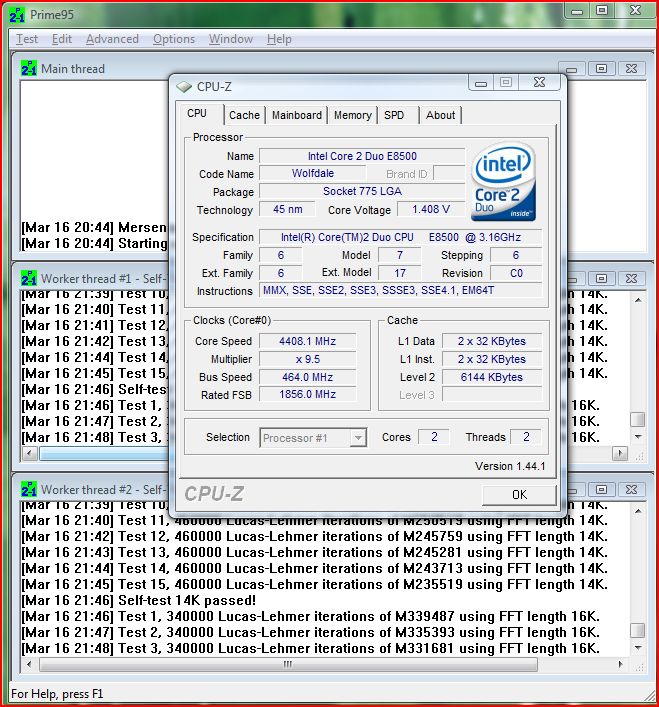The width and height of the screenshot is (659, 707).
Task: Click the Core Speed value 4408.1 MHz
Action: (x=307, y=341)
